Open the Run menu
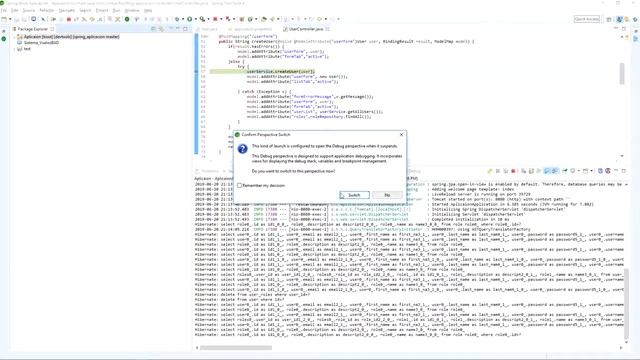This screenshot has height=360, width=640. tap(116, 10)
